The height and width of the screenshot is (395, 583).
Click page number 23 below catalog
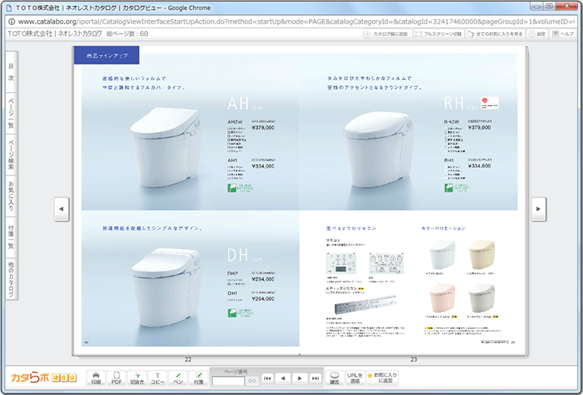tap(414, 359)
